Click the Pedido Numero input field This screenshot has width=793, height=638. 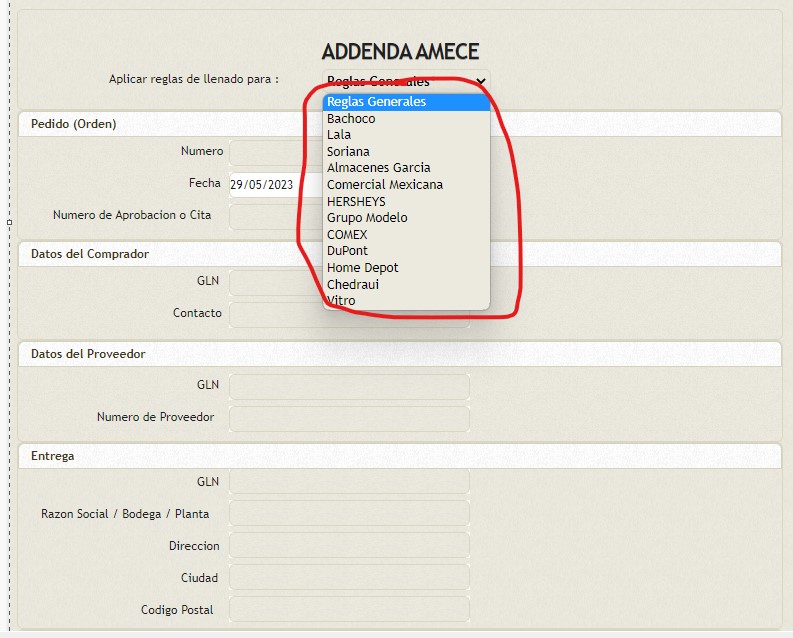click(276, 153)
